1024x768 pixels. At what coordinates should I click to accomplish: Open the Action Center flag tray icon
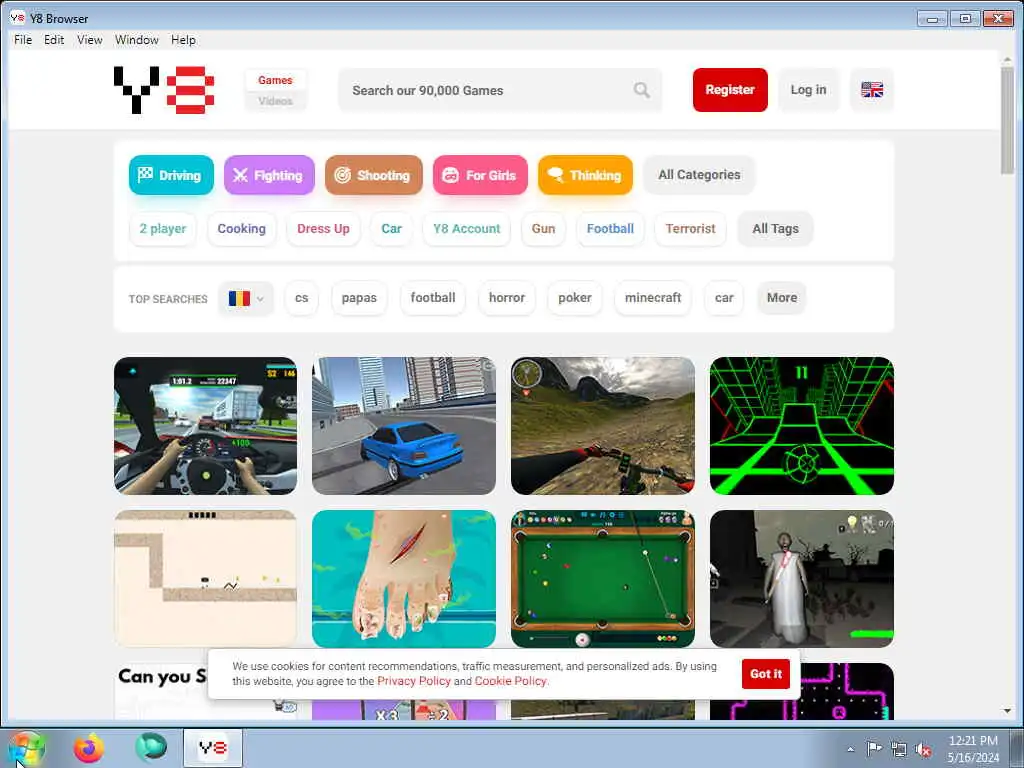874,749
